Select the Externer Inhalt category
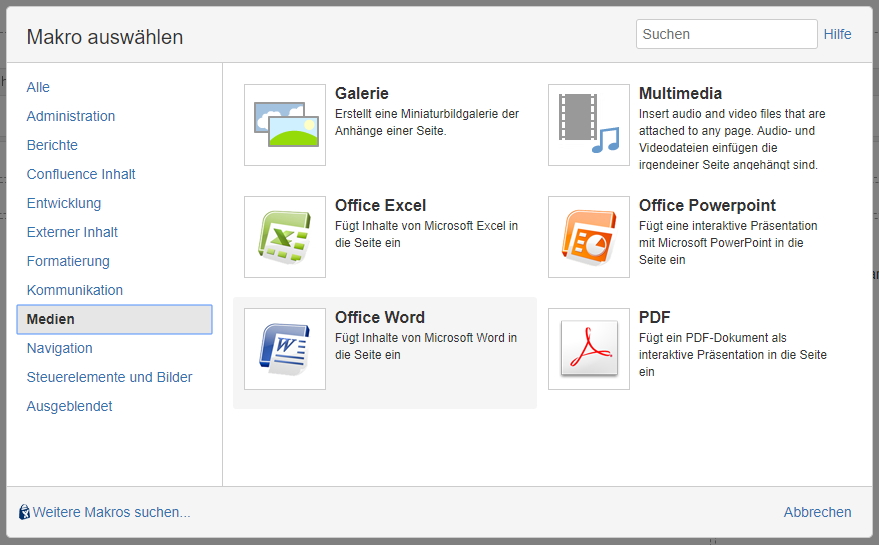 coord(72,232)
